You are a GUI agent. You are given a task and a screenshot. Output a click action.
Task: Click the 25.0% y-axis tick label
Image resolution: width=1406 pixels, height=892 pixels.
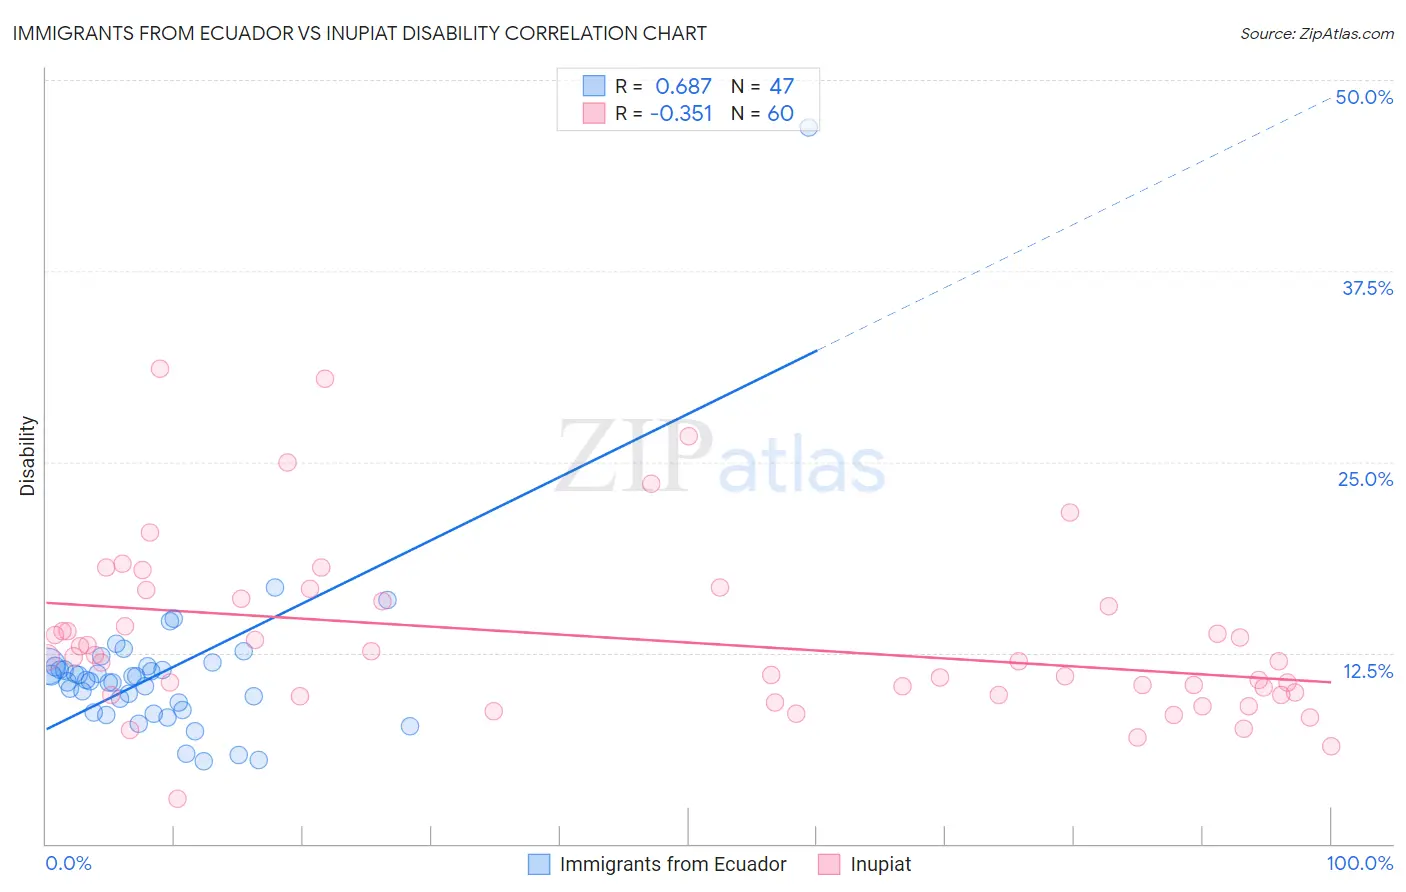1365,479
